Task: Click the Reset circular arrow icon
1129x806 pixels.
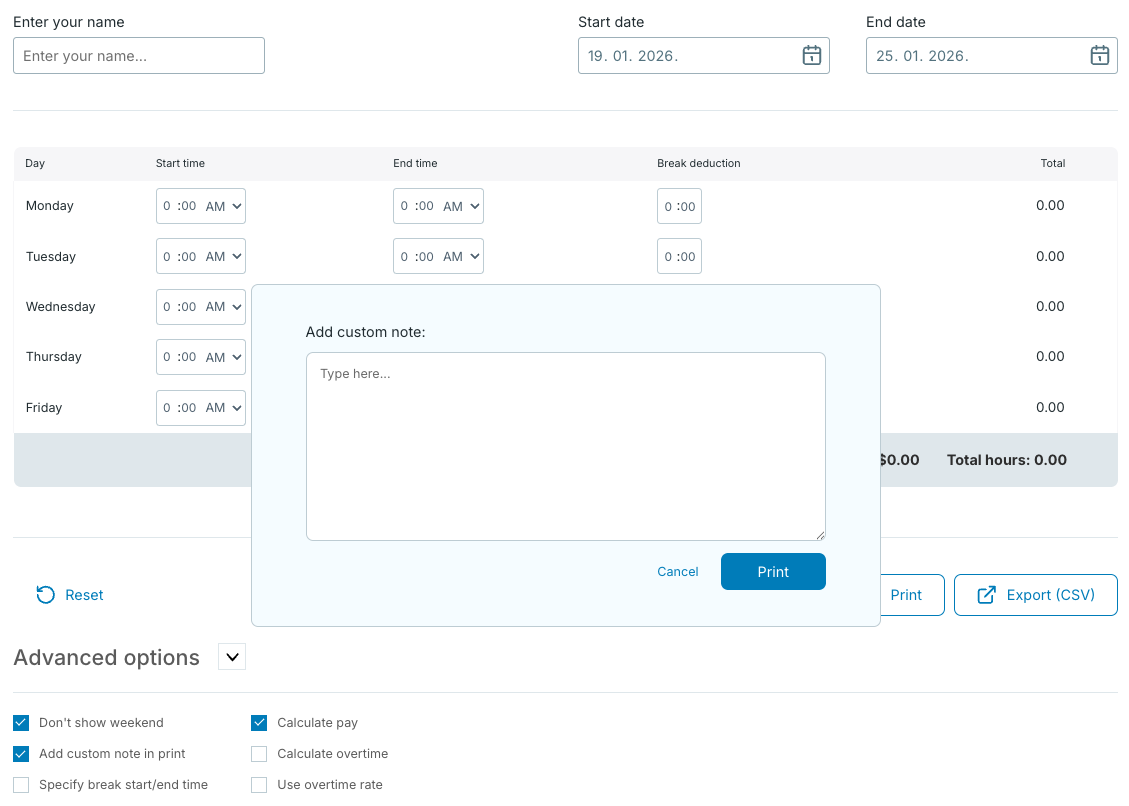Action: tap(45, 595)
